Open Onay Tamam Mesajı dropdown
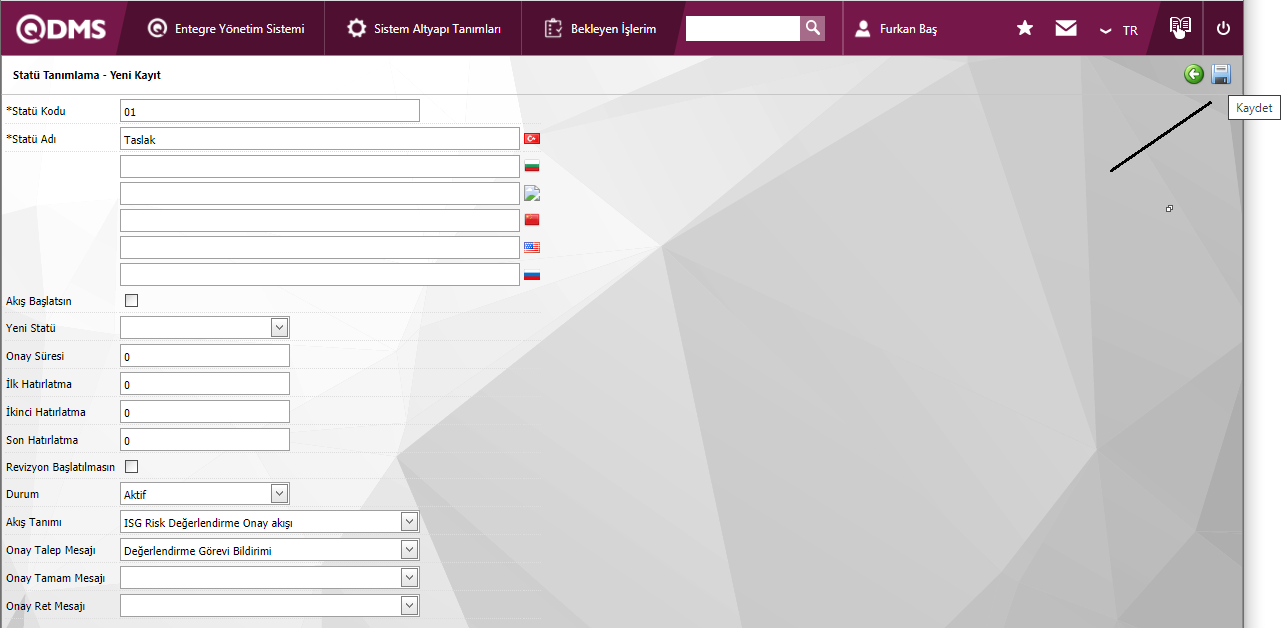This screenshot has height=628, width=1283. pos(269,577)
